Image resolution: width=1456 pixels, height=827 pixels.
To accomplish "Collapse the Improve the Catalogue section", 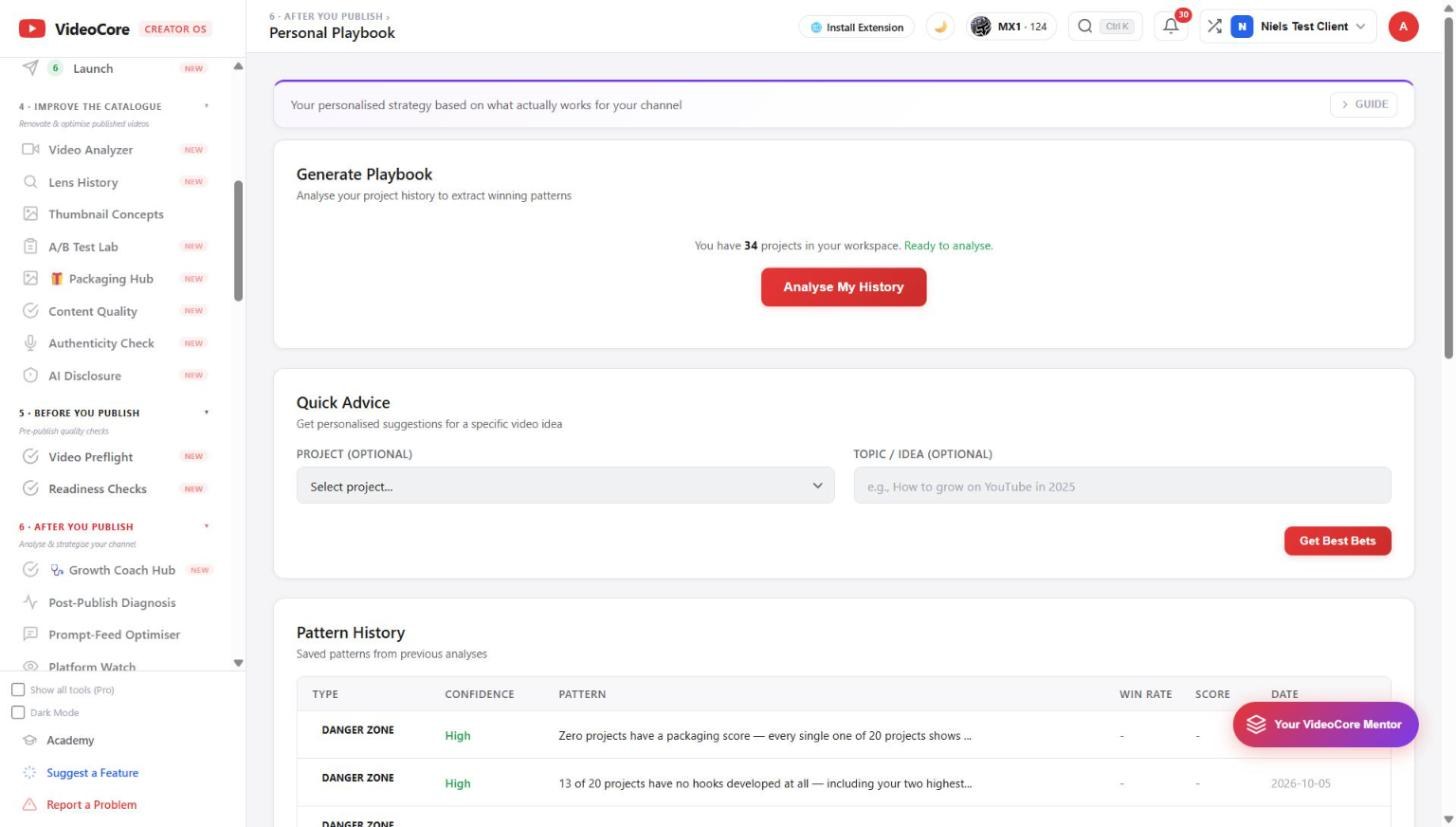I will click(207, 106).
